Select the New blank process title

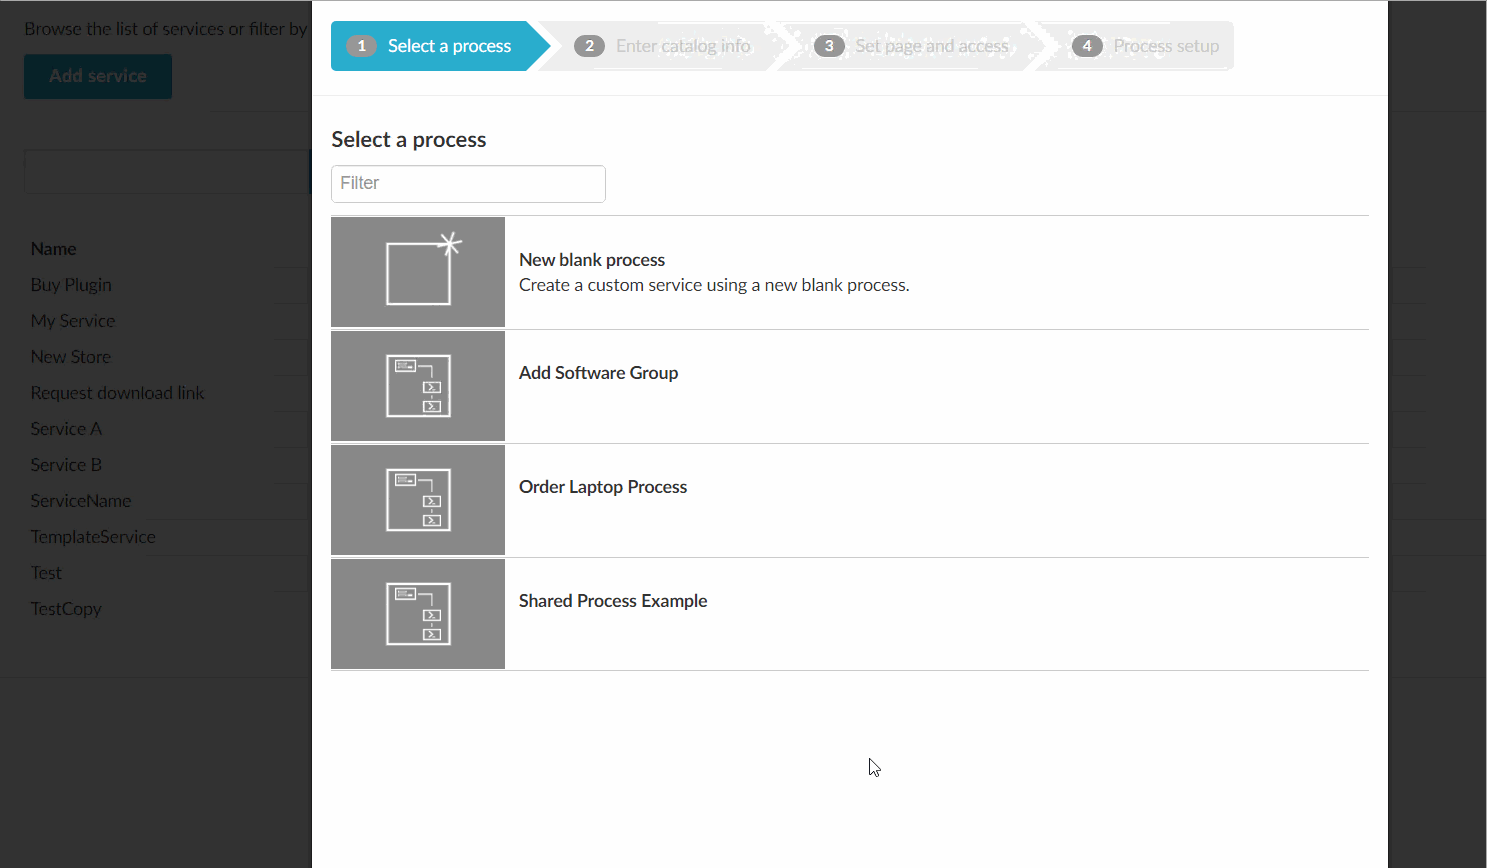pos(592,260)
